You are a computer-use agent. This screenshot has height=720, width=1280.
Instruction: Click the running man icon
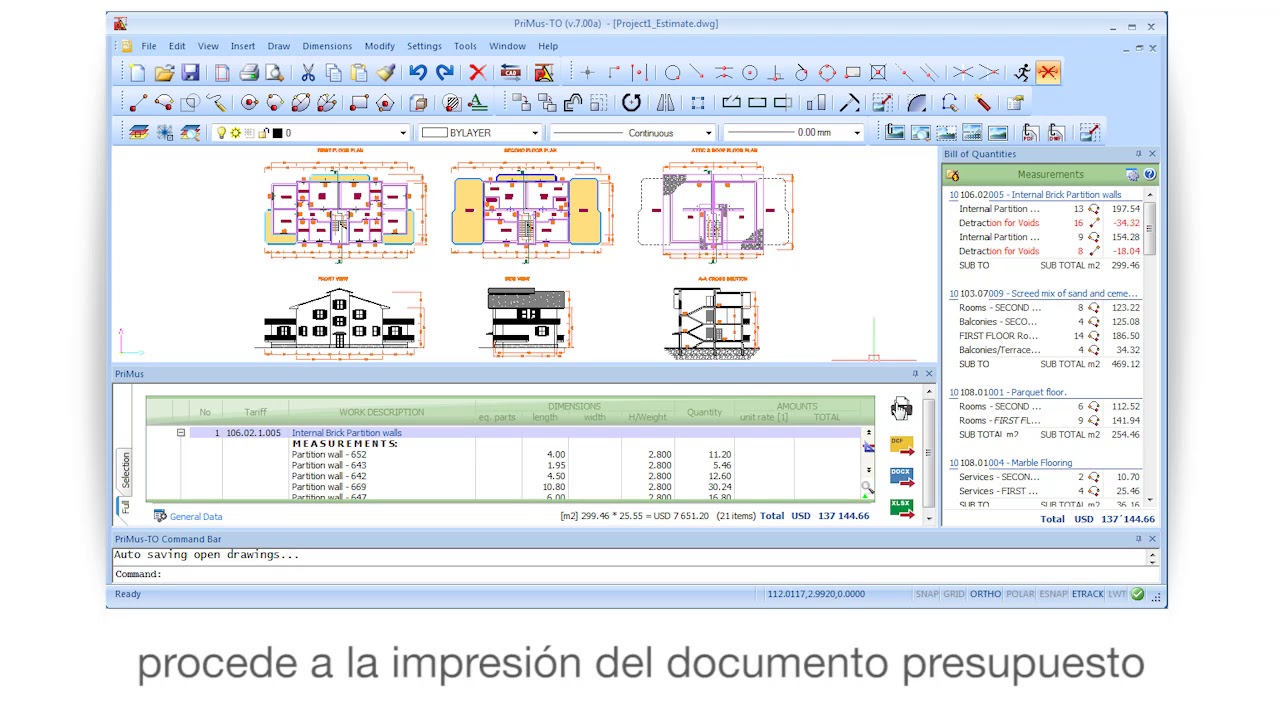[x=1021, y=72]
